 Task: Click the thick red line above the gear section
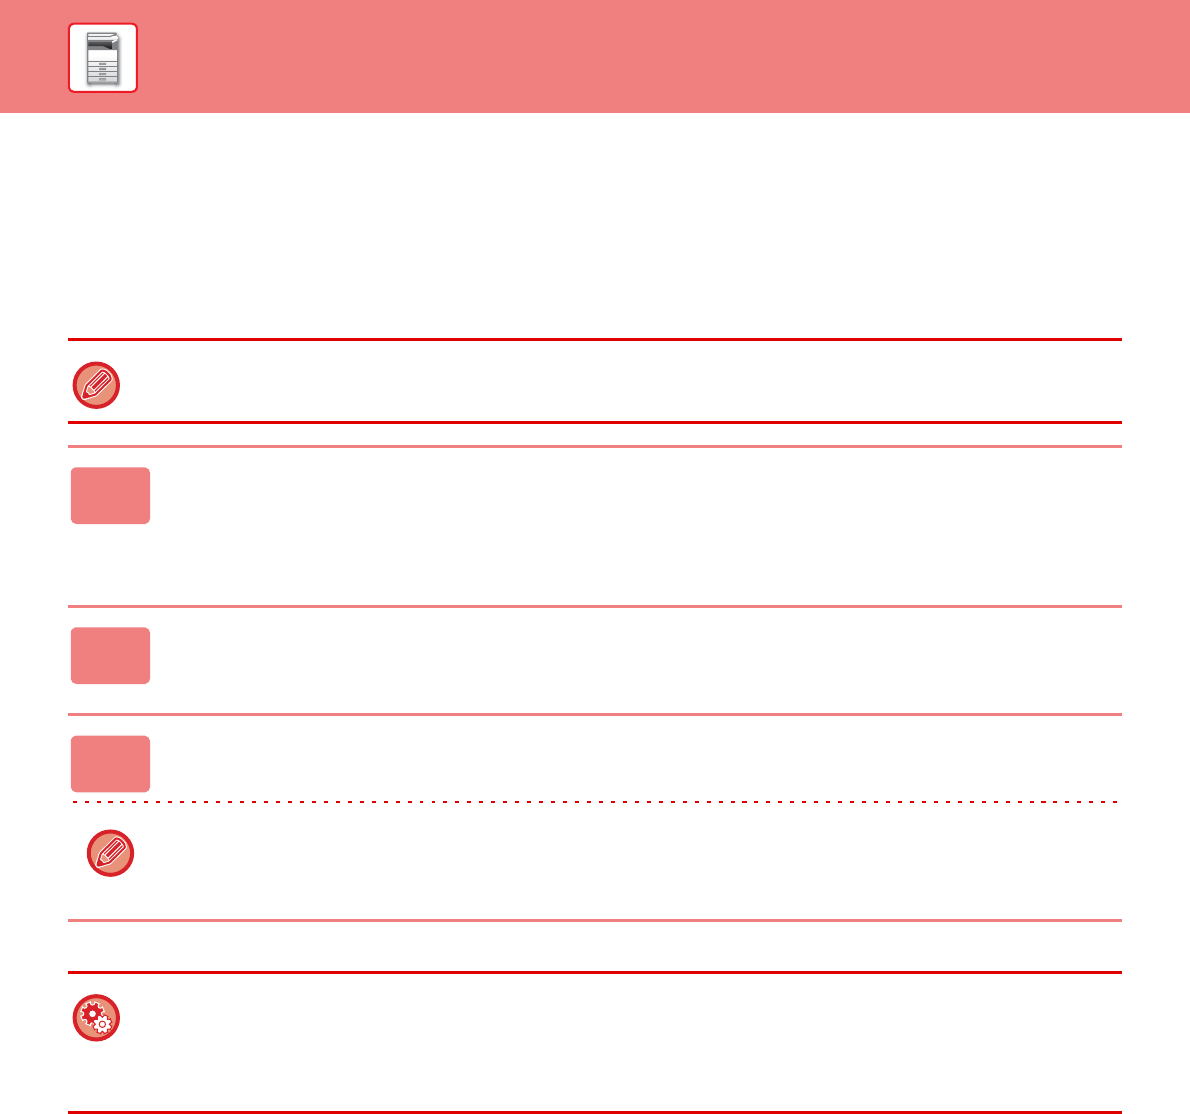(595, 972)
